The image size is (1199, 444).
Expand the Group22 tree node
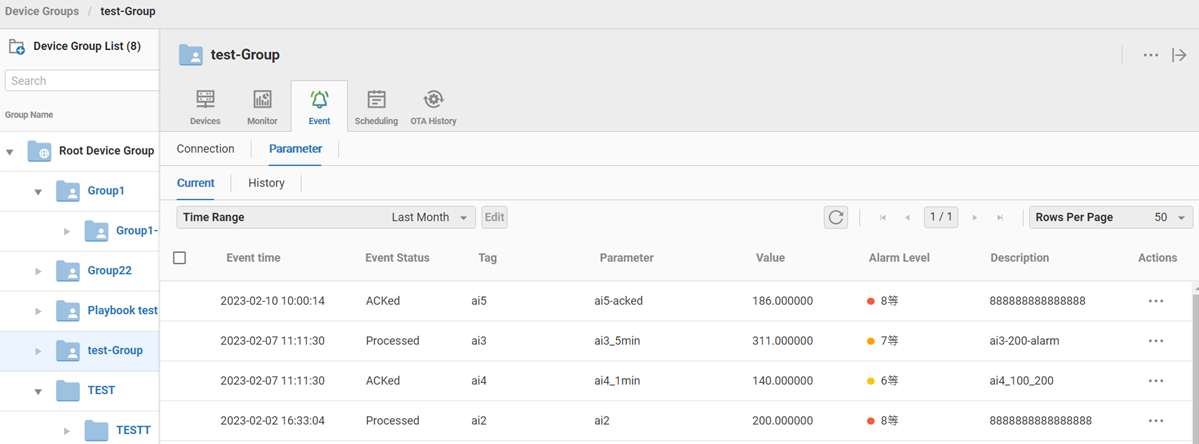tap(39, 271)
